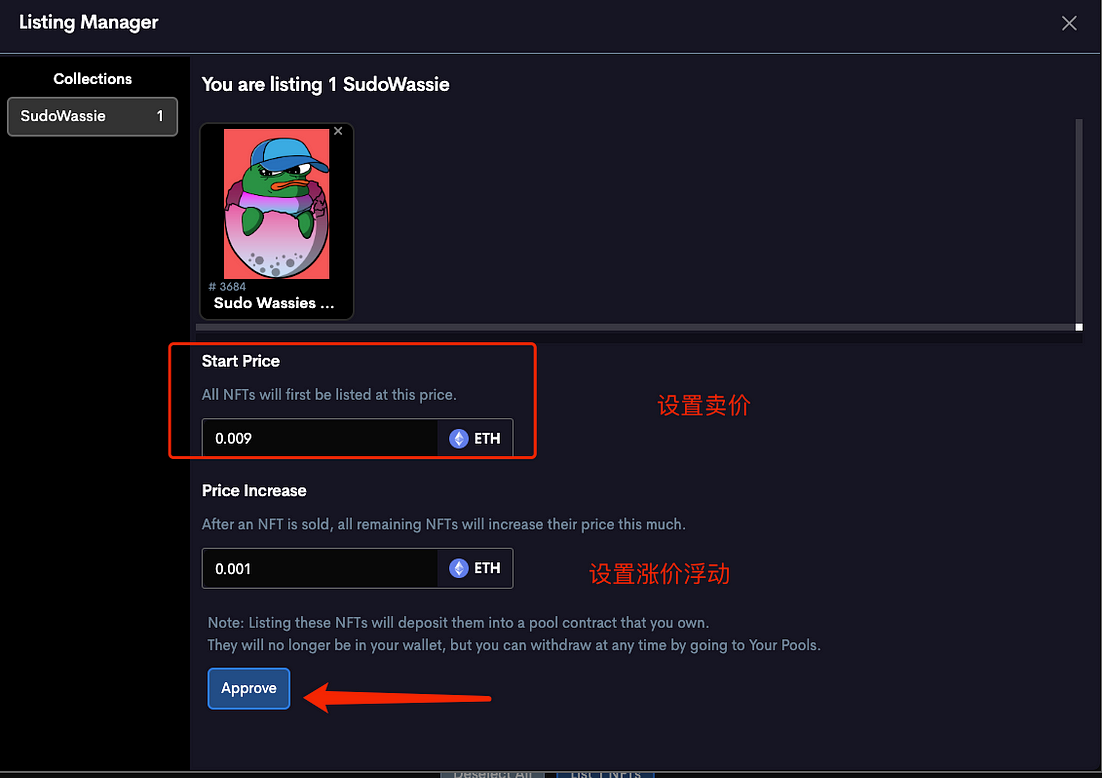Click the Ethereum icon in the Start Price field

pos(458,439)
